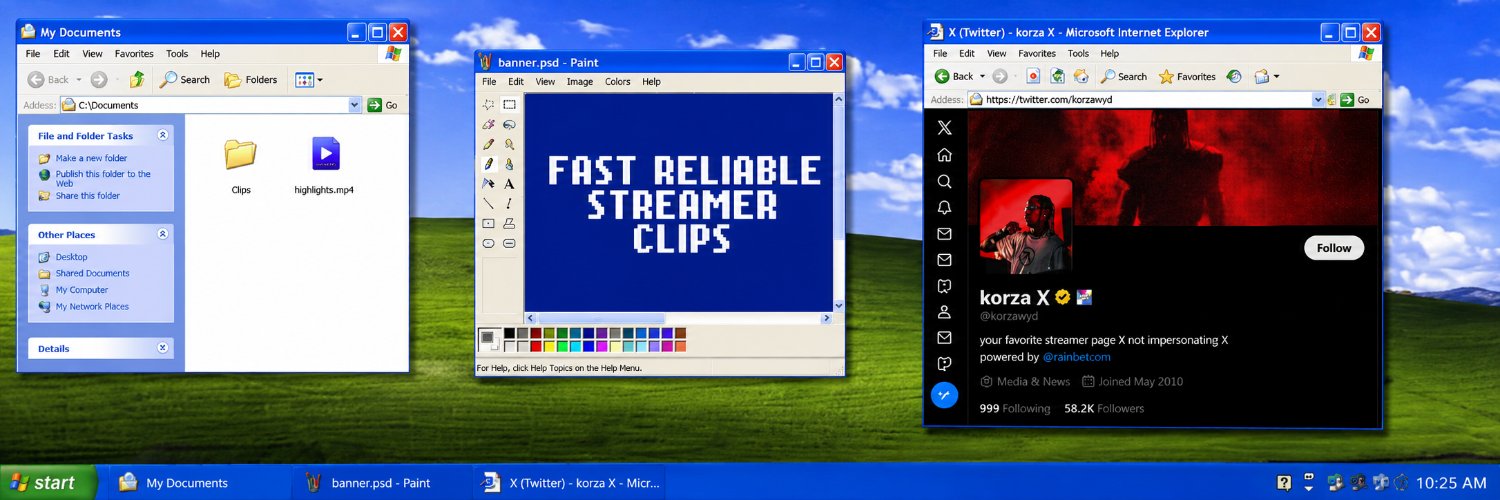Screen dimensions: 1500x500
Task: Pick the black color swatch in Paint palette
Action: tap(510, 333)
